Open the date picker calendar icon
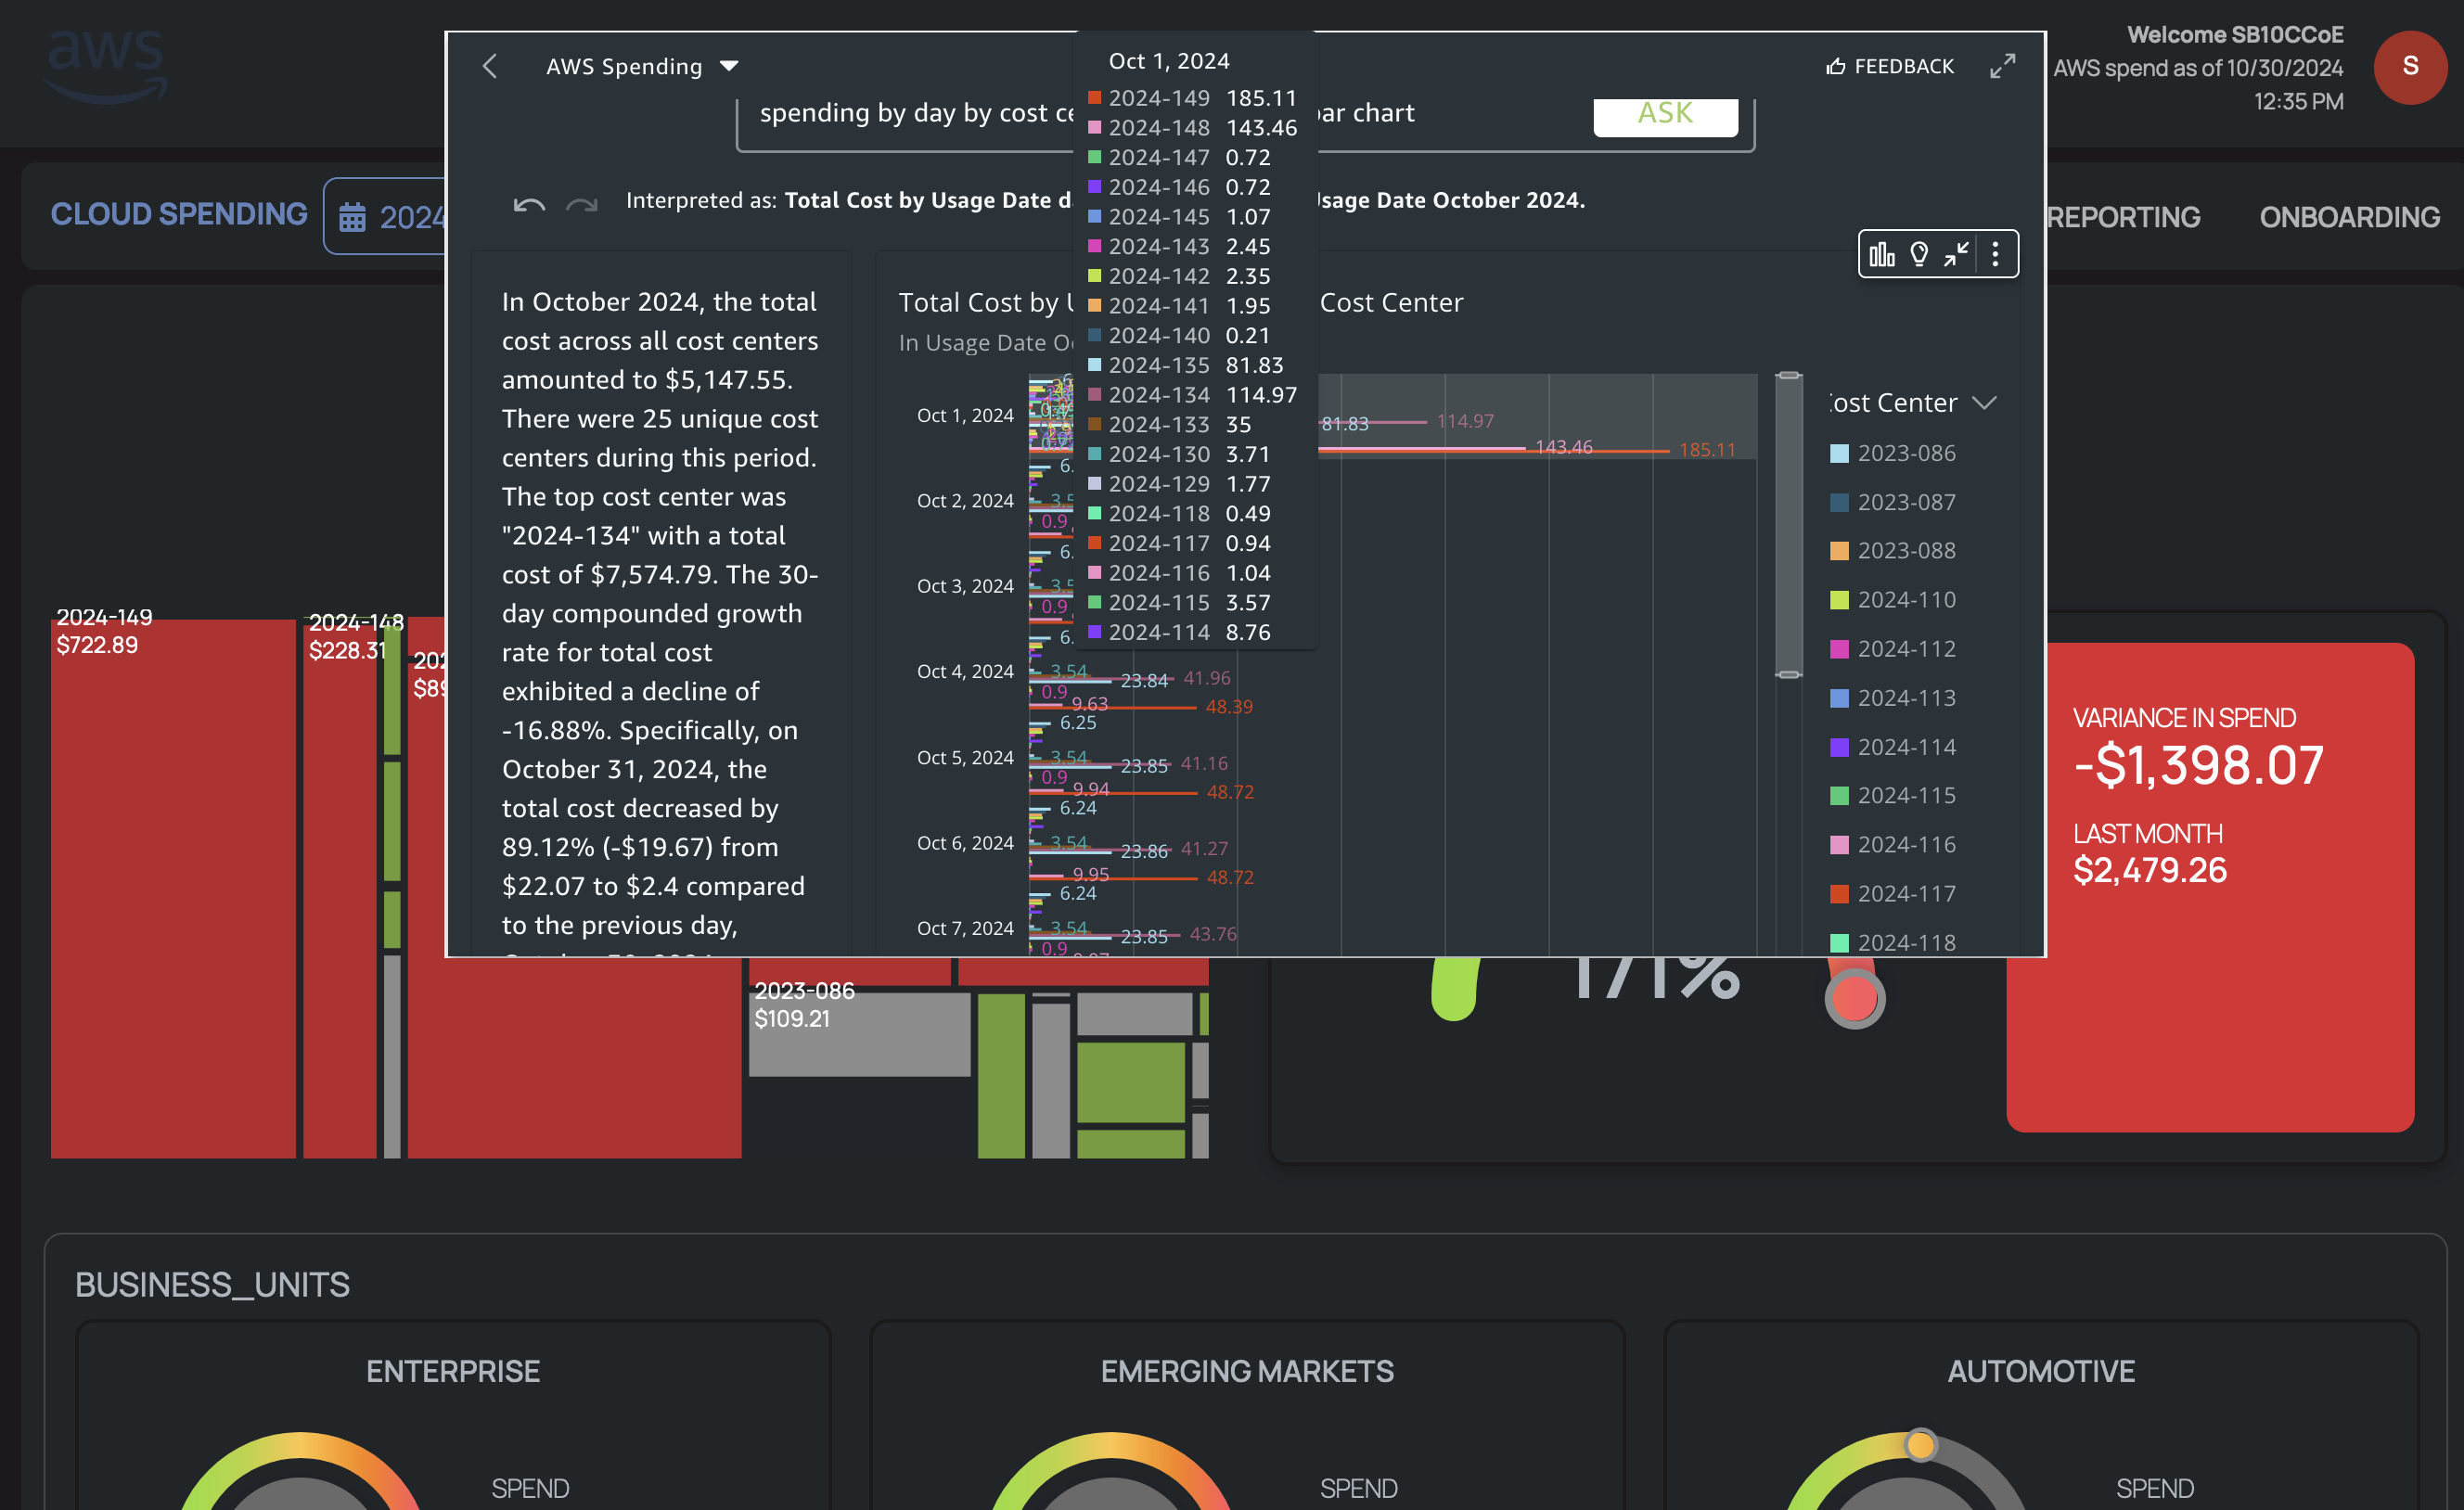Viewport: 2464px width, 1510px height. pos(352,217)
